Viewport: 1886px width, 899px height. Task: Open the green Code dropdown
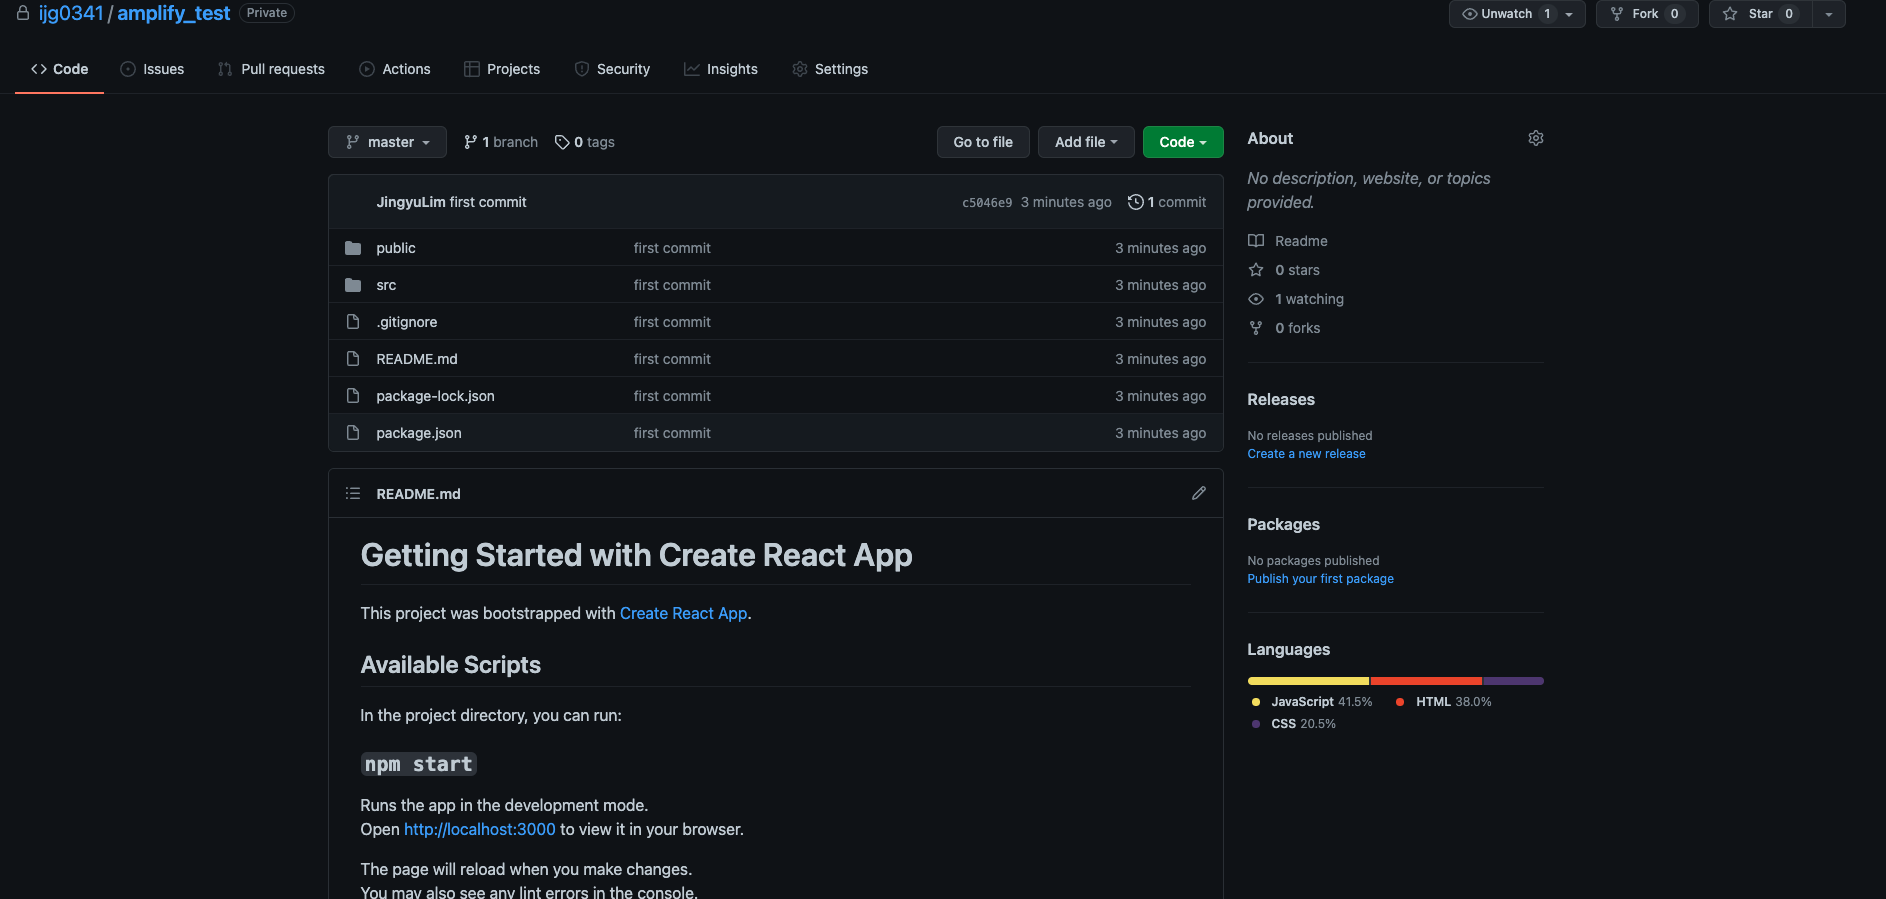1183,142
